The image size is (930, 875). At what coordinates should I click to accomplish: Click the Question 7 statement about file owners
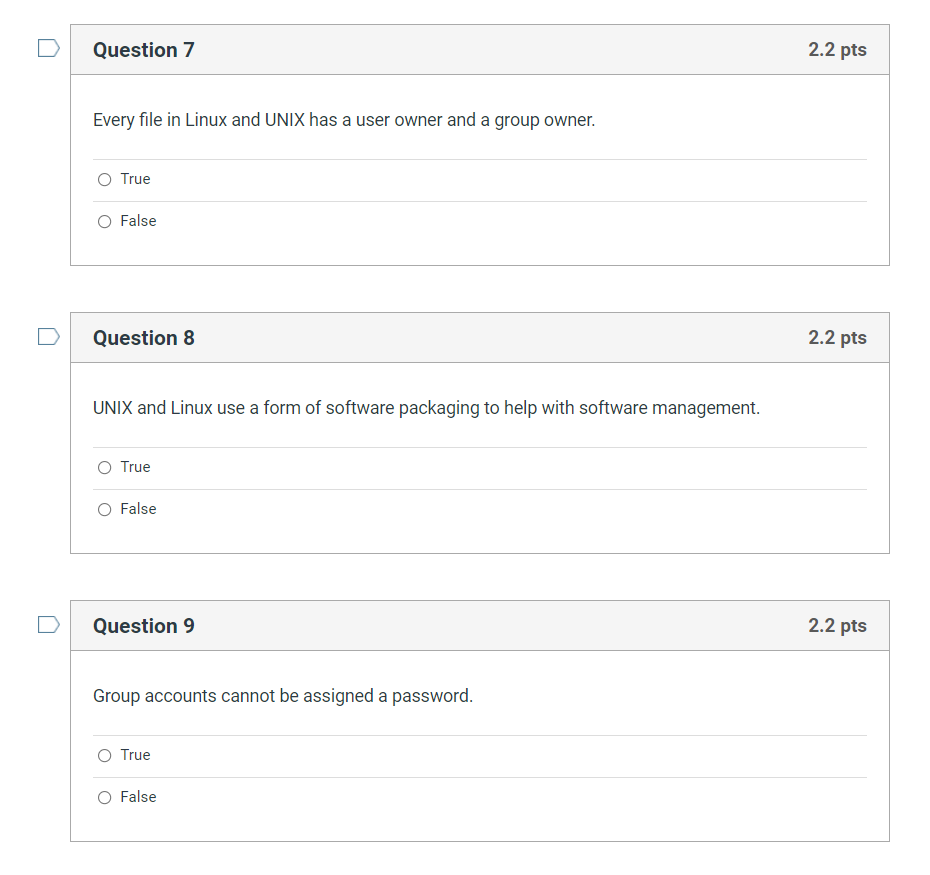(344, 120)
